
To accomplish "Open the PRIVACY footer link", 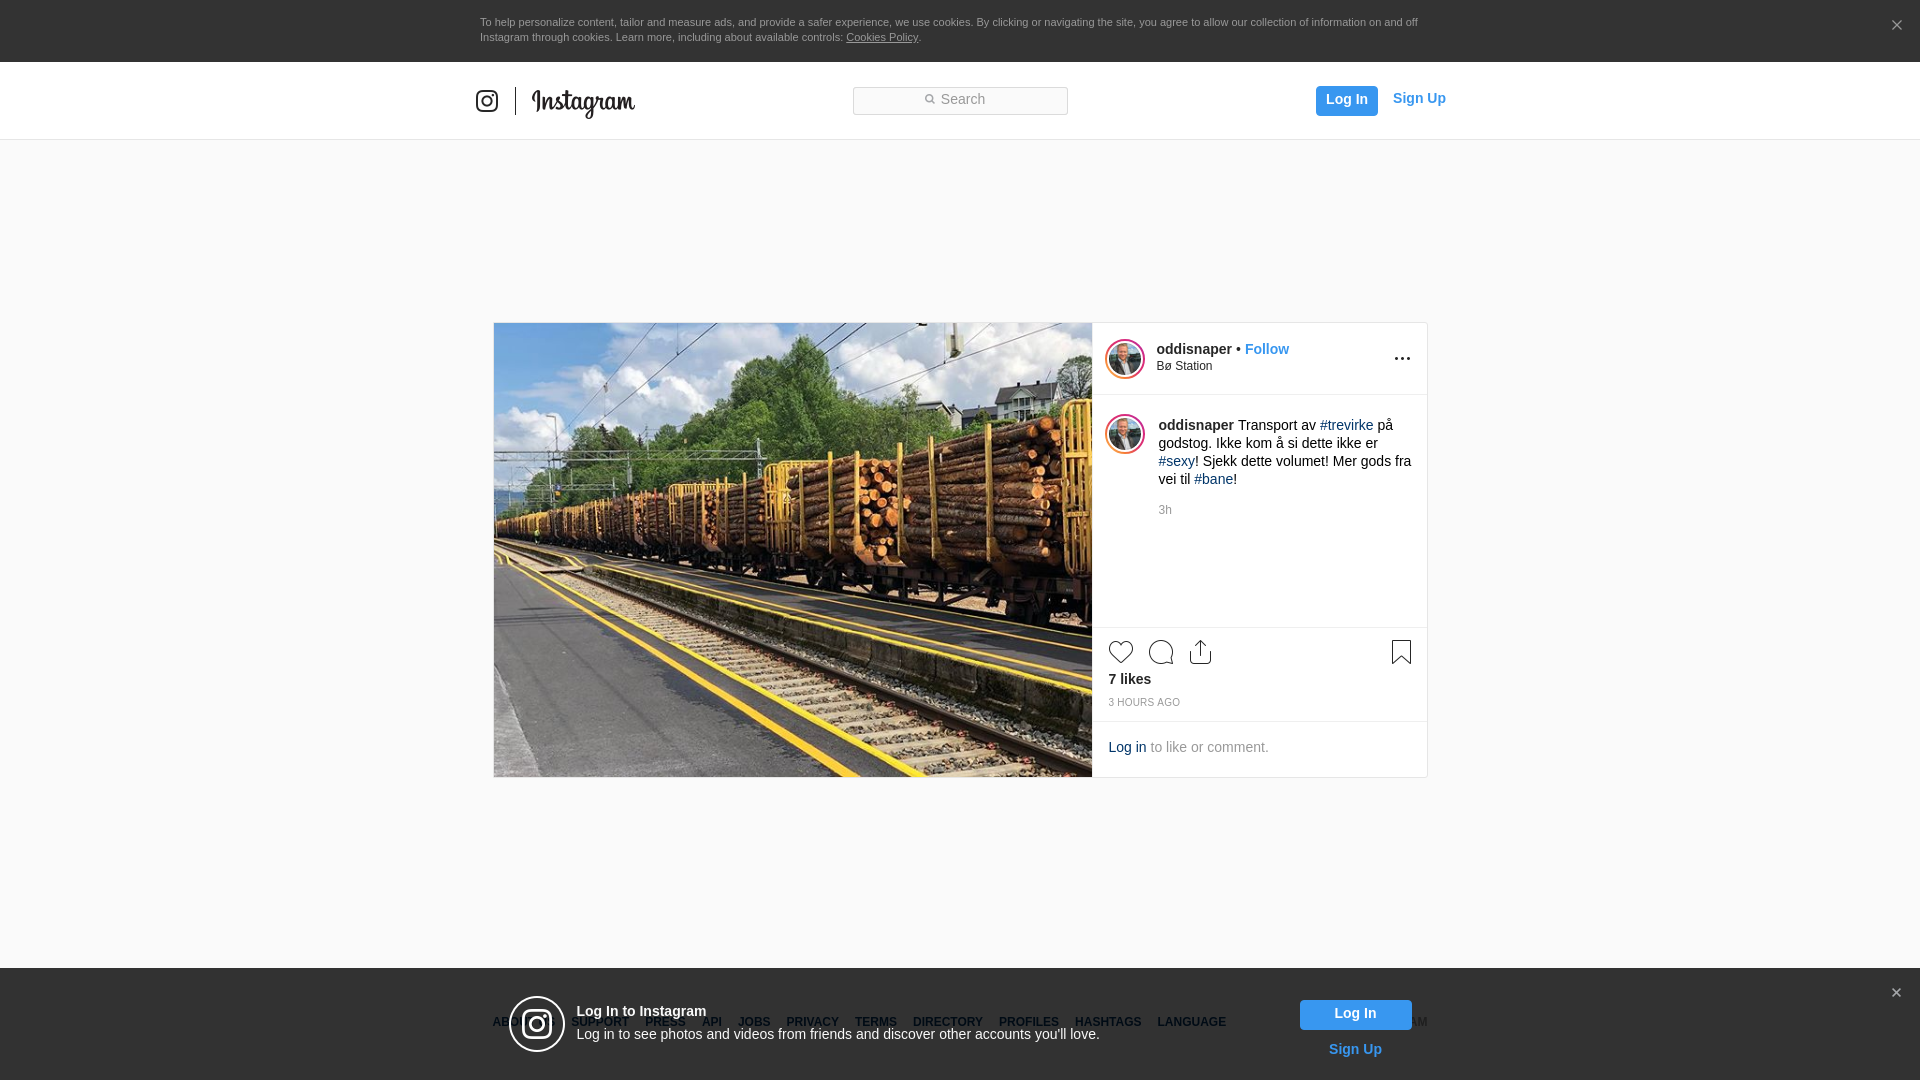I will 812,1022.
